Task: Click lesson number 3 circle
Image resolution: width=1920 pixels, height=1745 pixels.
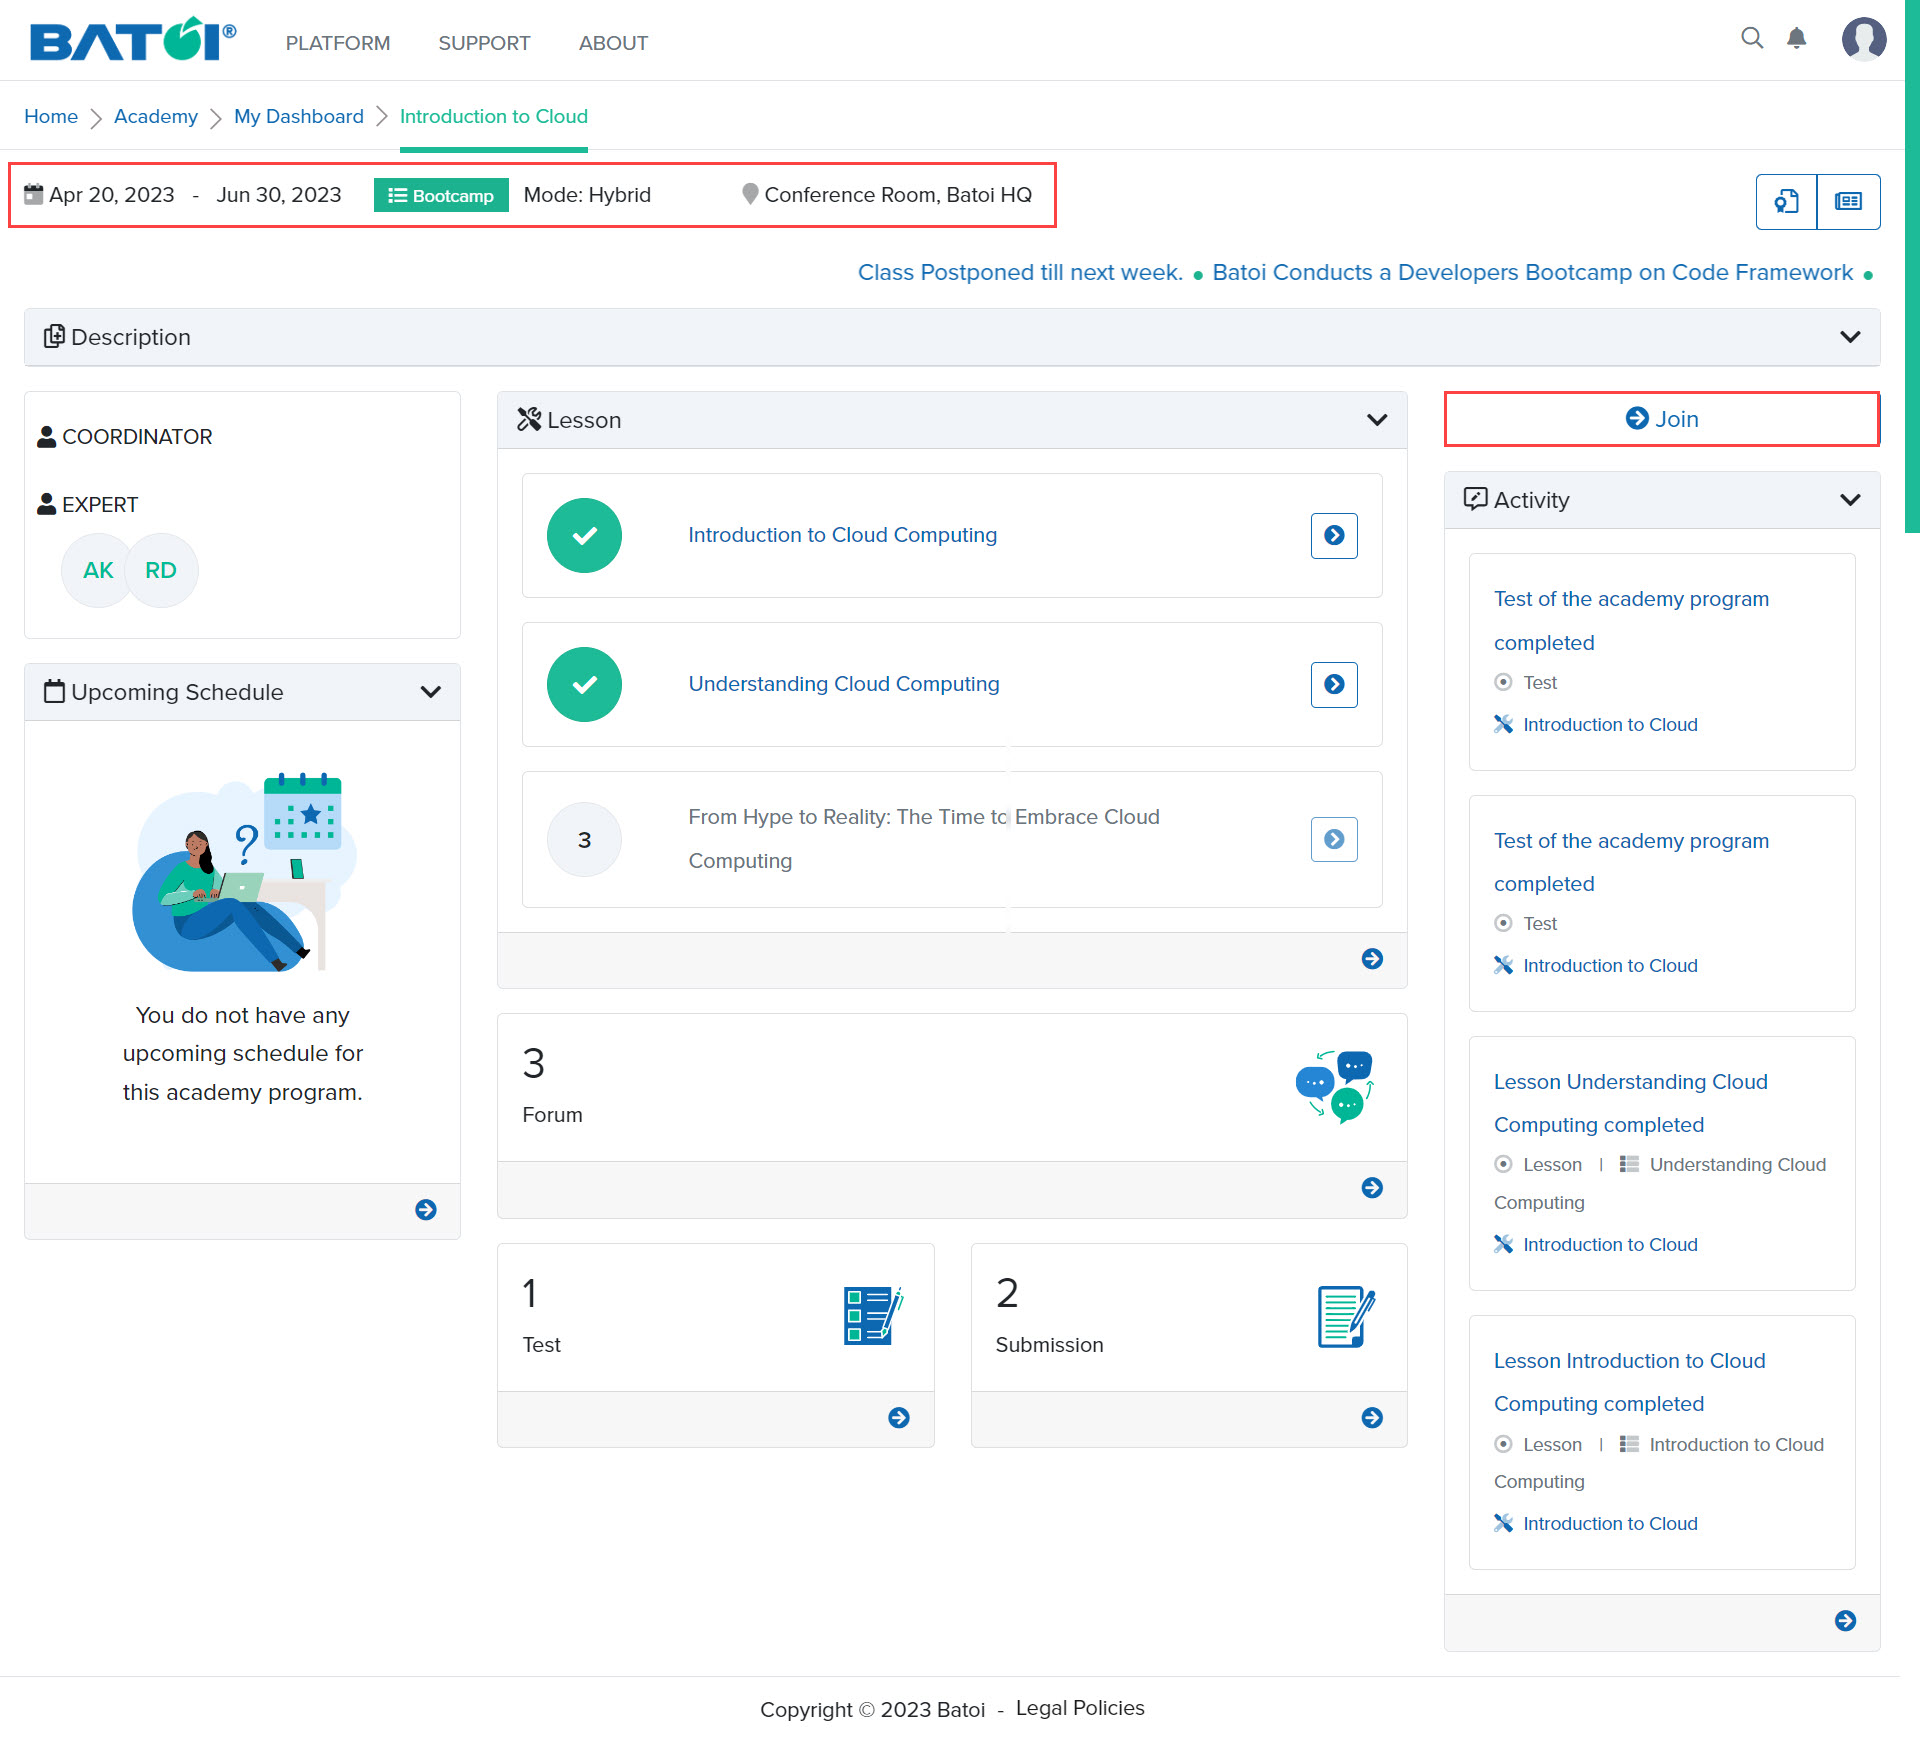Action: (584, 840)
